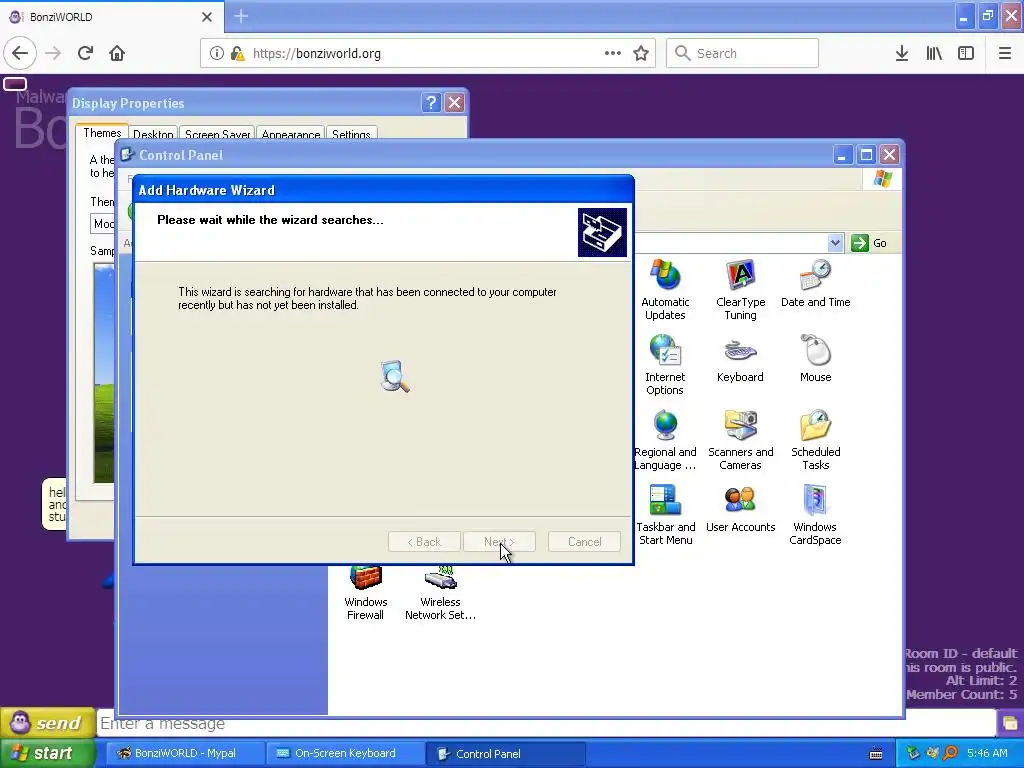Screen dimensions: 1024x768
Task: Open Mouse settings icon
Action: [x=815, y=359]
